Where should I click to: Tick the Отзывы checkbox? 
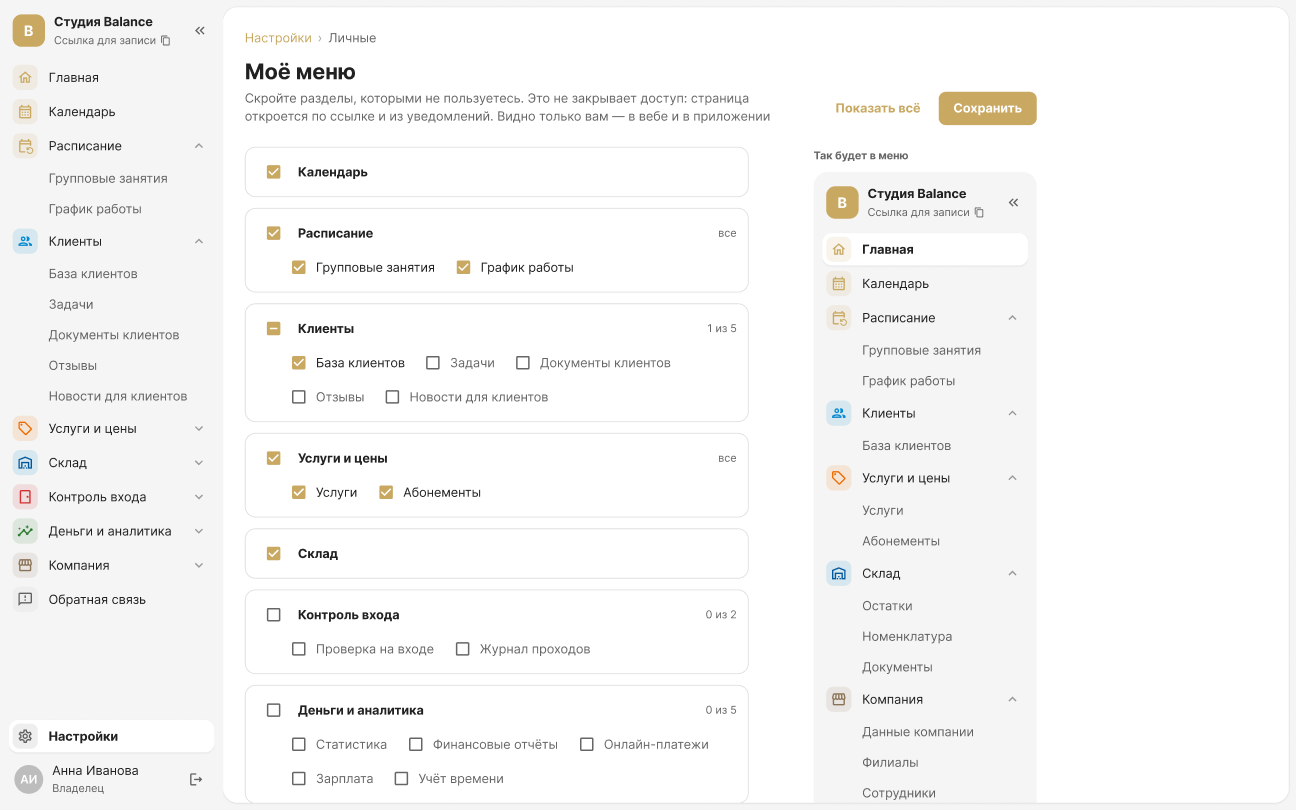pos(299,397)
